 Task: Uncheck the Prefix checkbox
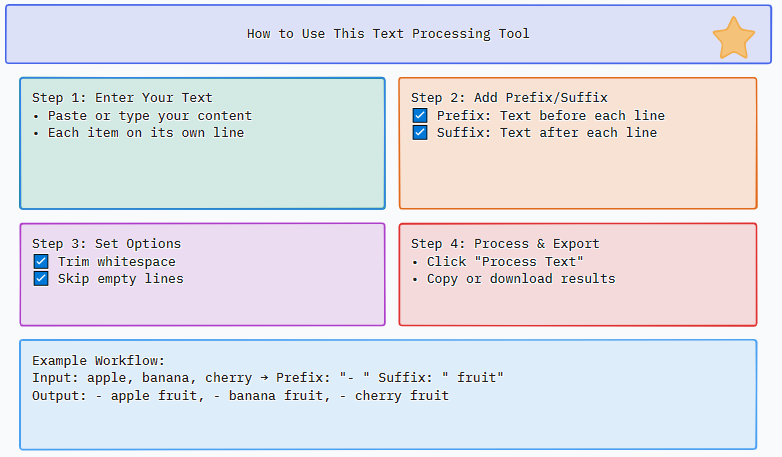pyautogui.click(x=420, y=116)
